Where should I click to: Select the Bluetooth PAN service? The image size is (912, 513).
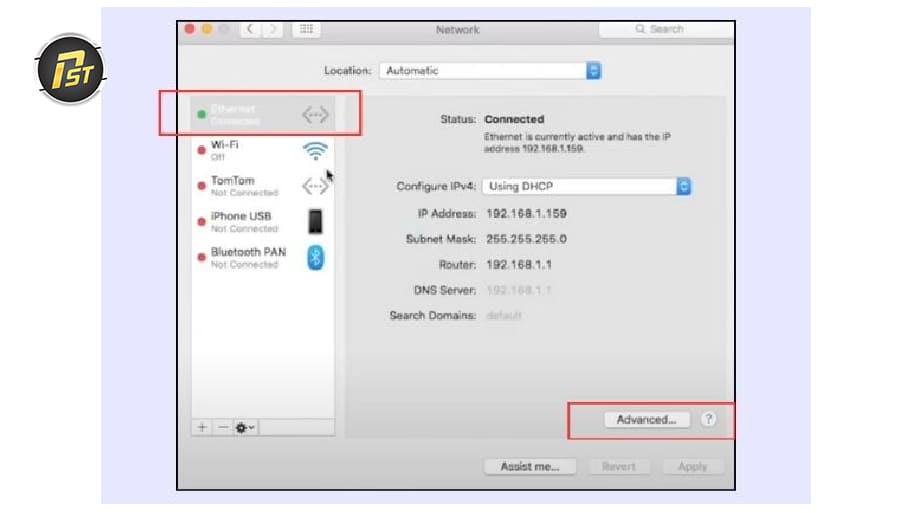[x=263, y=258]
